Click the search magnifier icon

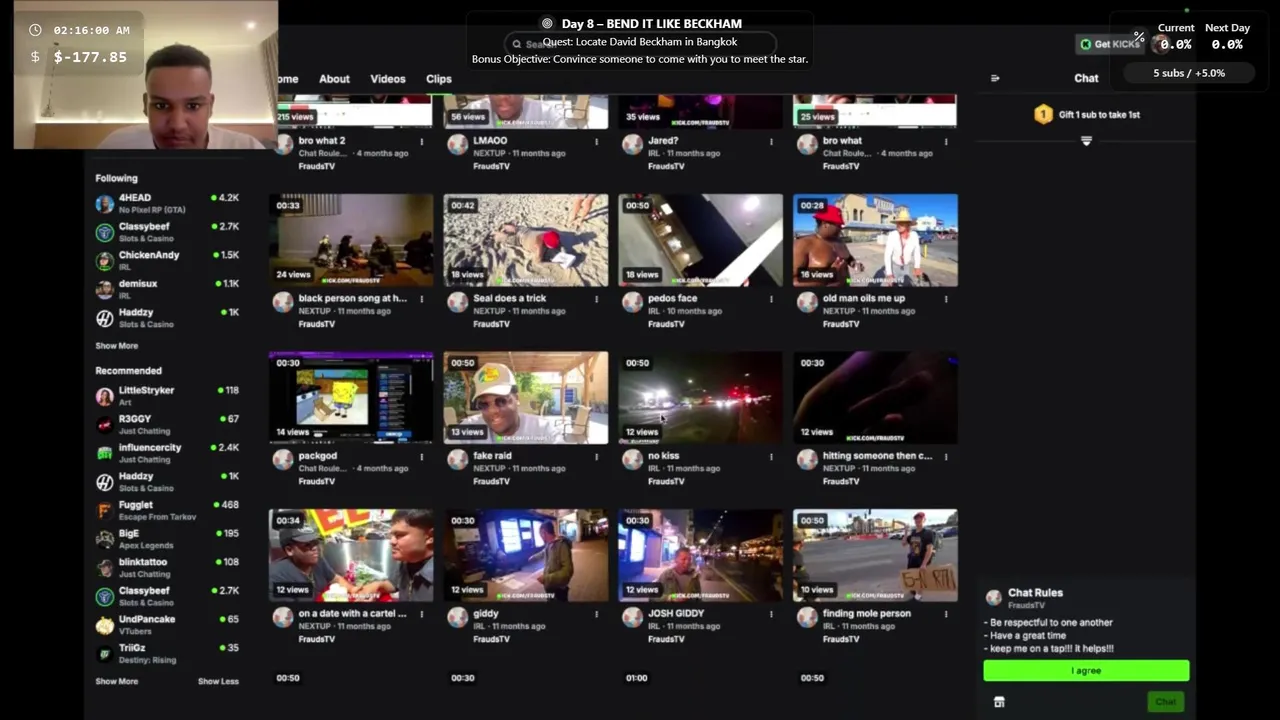(516, 44)
